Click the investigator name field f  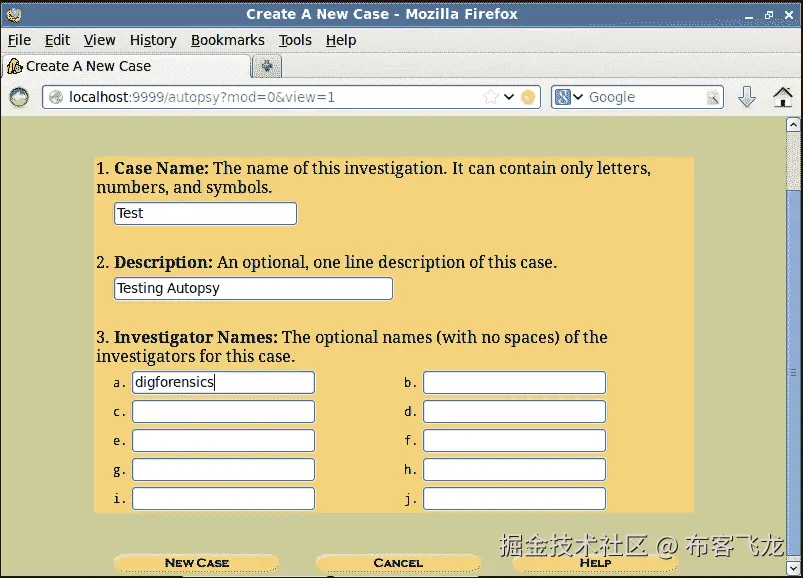tap(514, 441)
